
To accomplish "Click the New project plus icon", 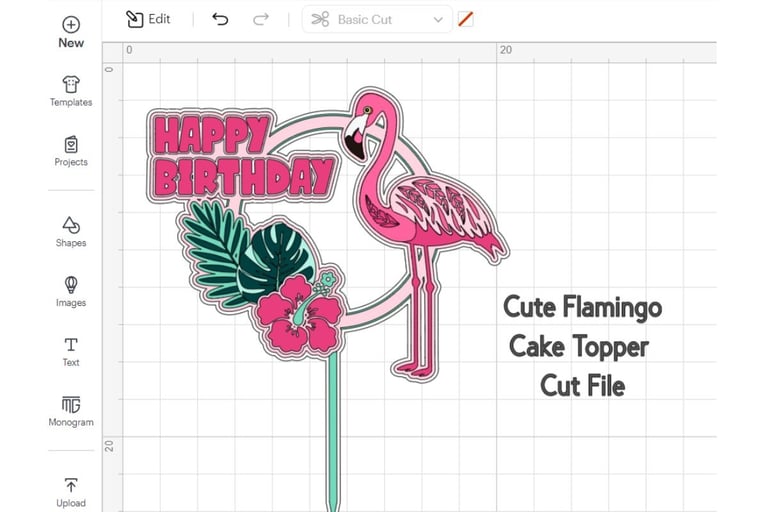I will [71, 24].
